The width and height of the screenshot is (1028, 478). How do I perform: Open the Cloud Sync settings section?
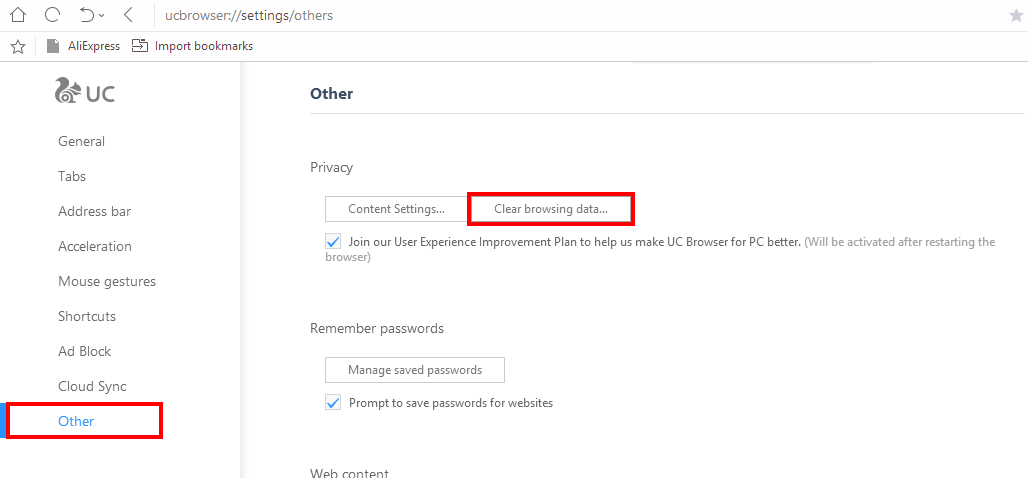pos(92,386)
